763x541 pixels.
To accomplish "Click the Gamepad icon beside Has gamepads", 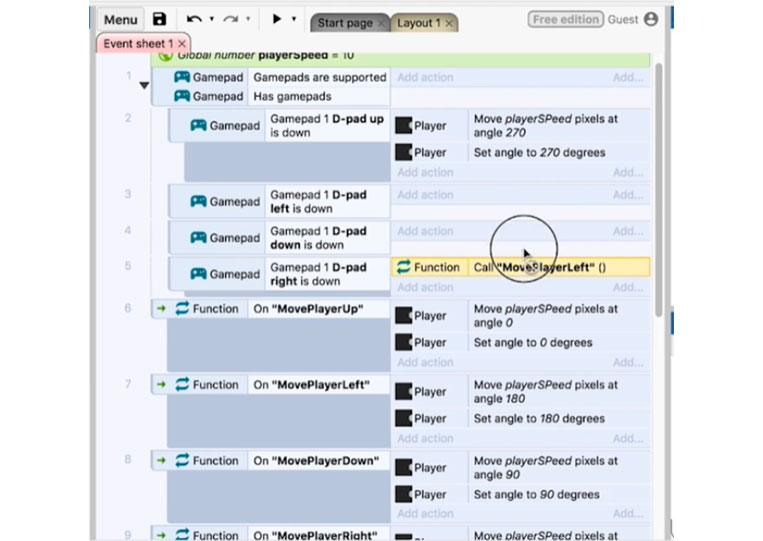I will click(x=182, y=96).
